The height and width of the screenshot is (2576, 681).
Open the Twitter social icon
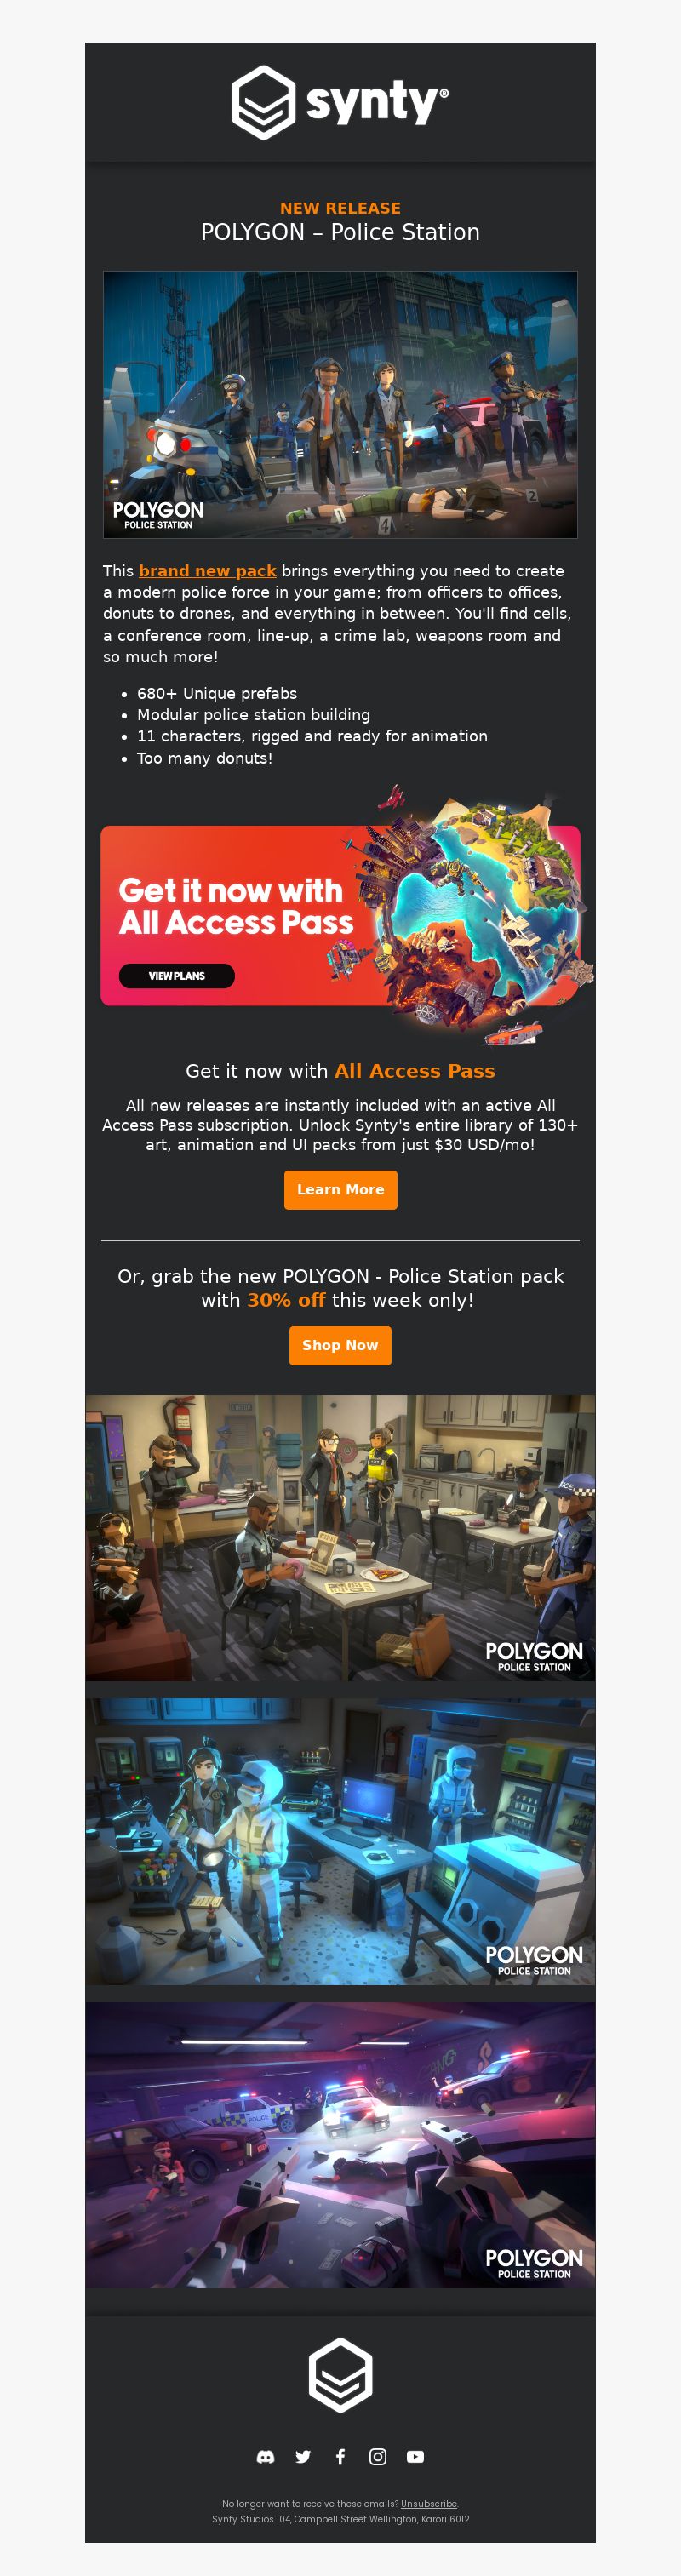point(303,2456)
